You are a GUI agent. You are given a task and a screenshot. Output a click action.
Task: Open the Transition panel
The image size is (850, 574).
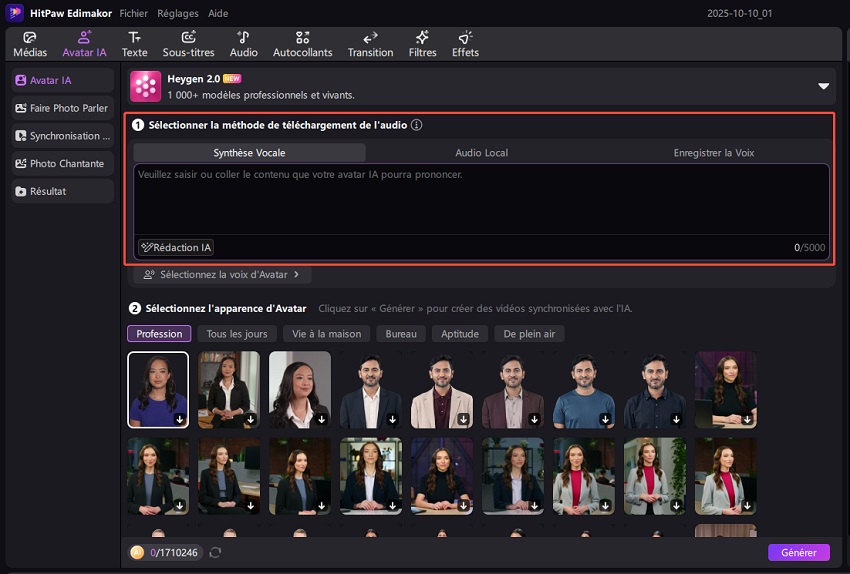tap(370, 44)
